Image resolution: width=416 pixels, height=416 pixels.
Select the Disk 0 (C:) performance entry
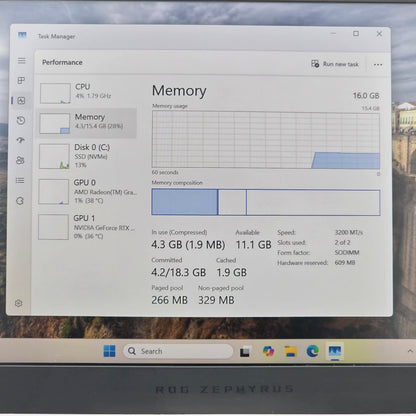(87, 156)
